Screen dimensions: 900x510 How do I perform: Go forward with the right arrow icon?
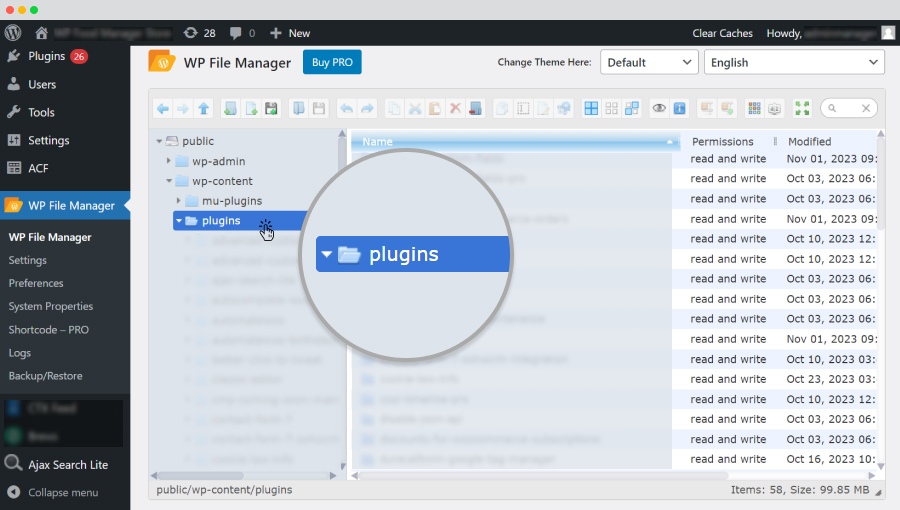point(183,108)
